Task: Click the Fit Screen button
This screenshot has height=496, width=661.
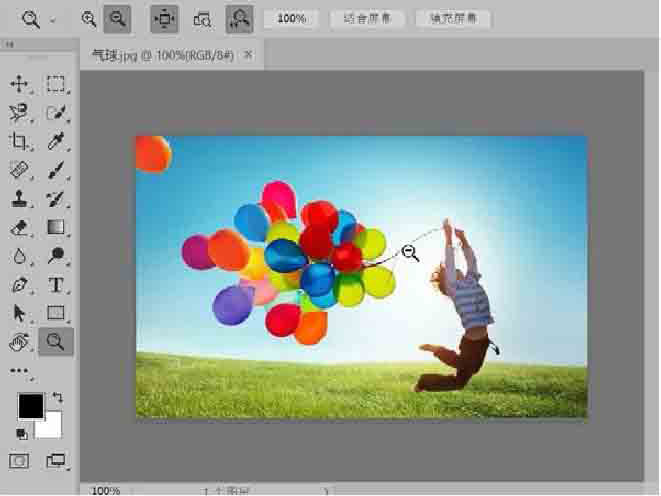Action: pos(367,19)
